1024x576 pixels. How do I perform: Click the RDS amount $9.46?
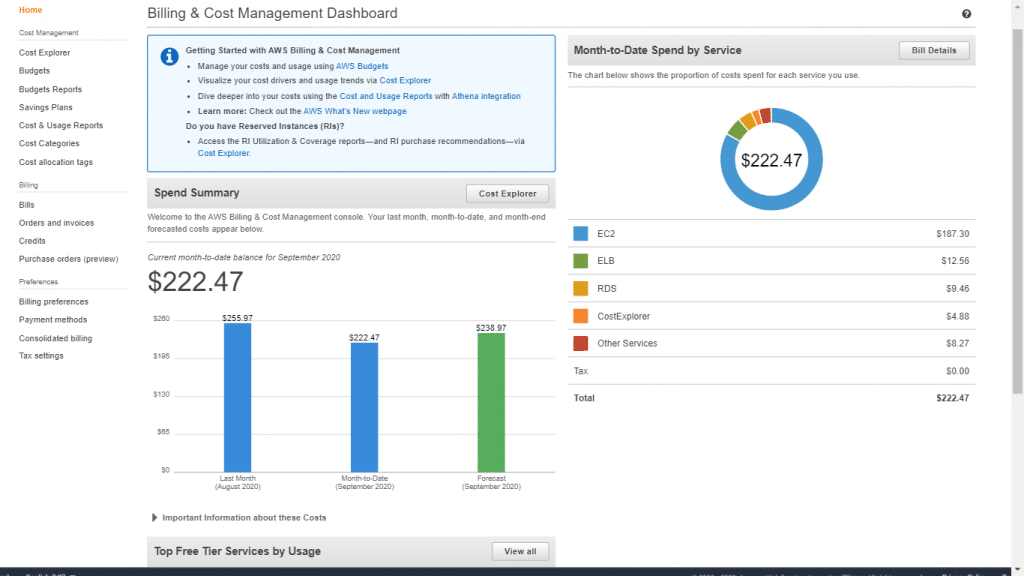[957, 289]
